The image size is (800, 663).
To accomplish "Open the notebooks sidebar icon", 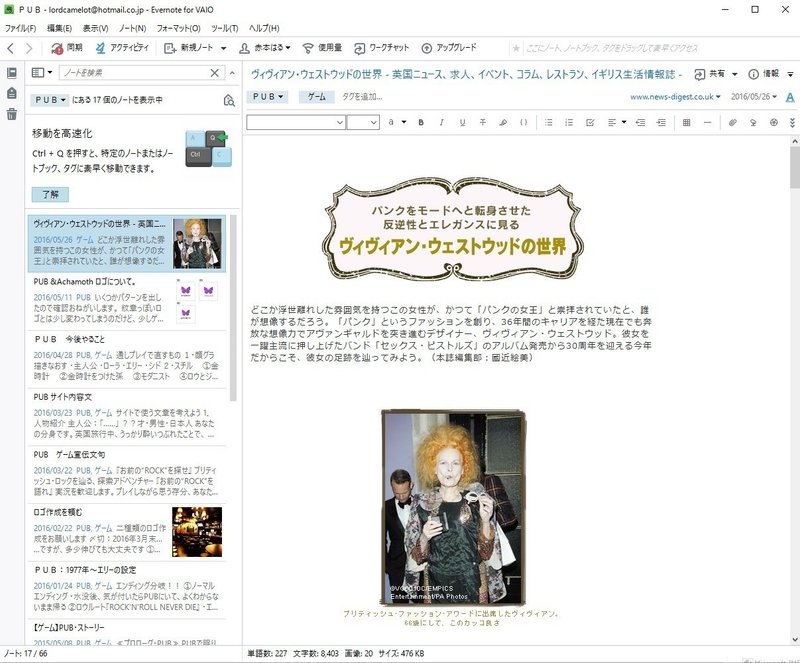I will pos(12,73).
